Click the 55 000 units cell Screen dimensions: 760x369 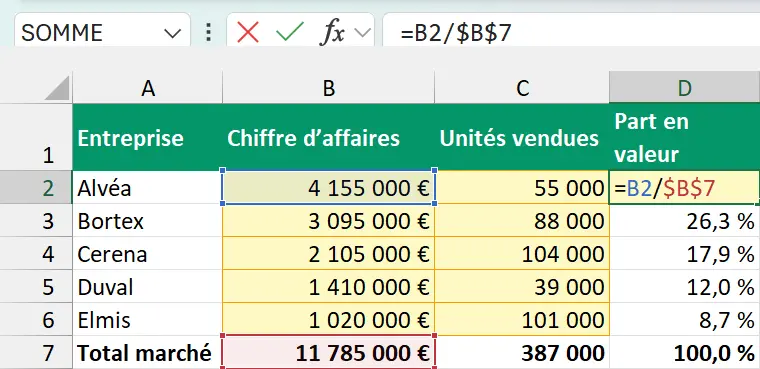pos(522,187)
